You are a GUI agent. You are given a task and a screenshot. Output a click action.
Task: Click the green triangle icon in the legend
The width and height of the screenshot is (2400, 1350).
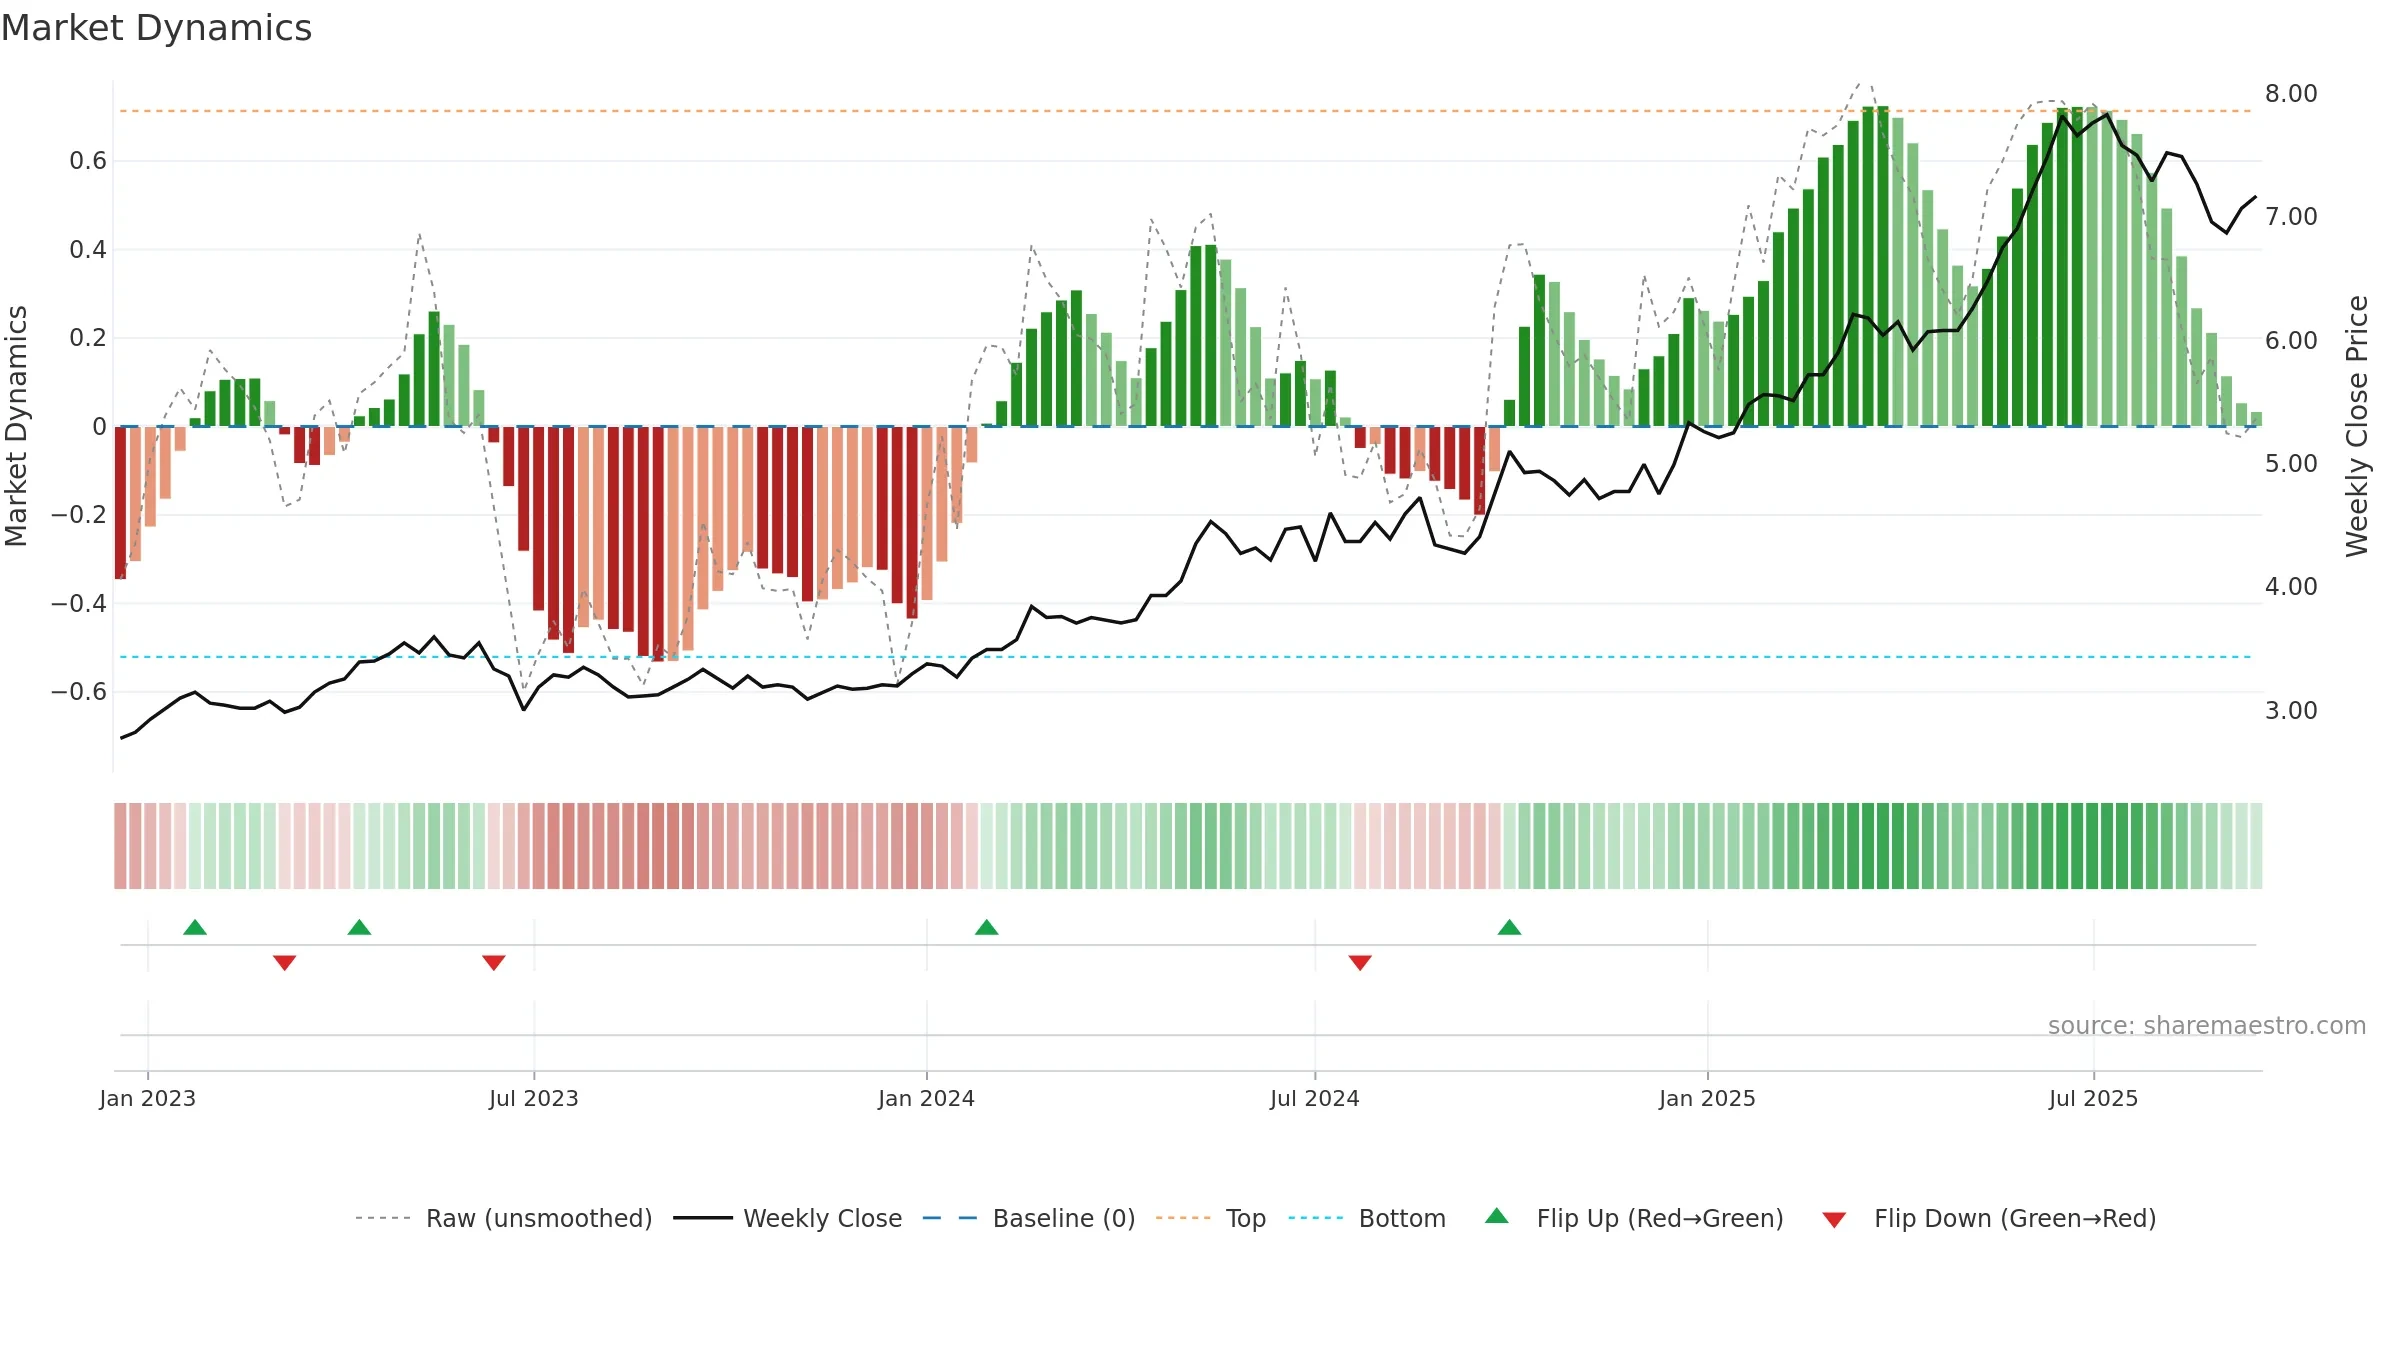tap(1497, 1216)
